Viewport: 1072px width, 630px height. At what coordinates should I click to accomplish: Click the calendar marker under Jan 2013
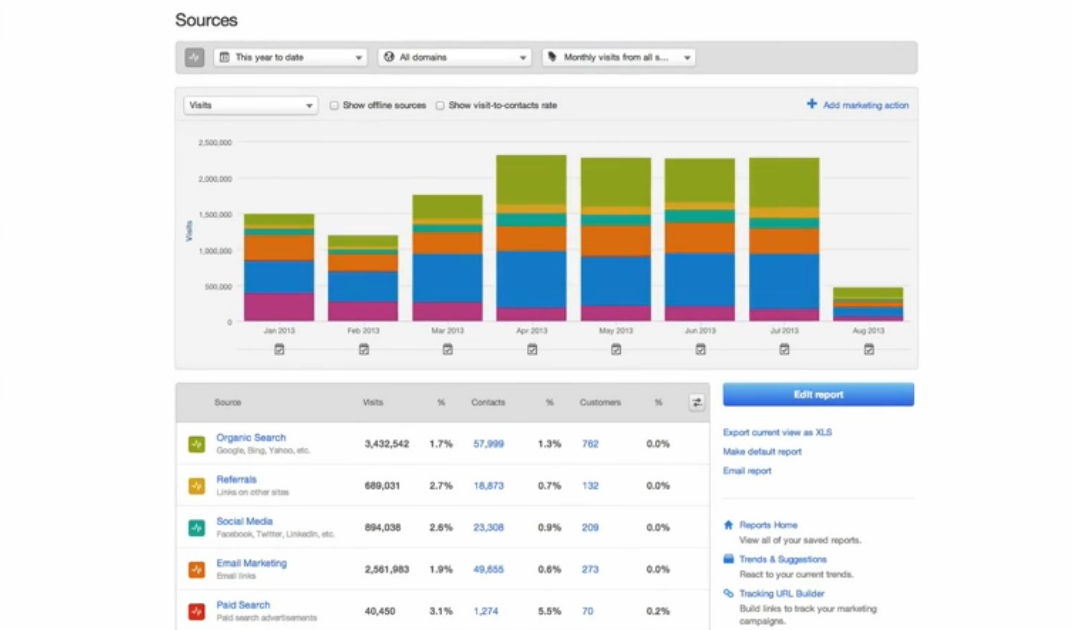click(x=279, y=350)
